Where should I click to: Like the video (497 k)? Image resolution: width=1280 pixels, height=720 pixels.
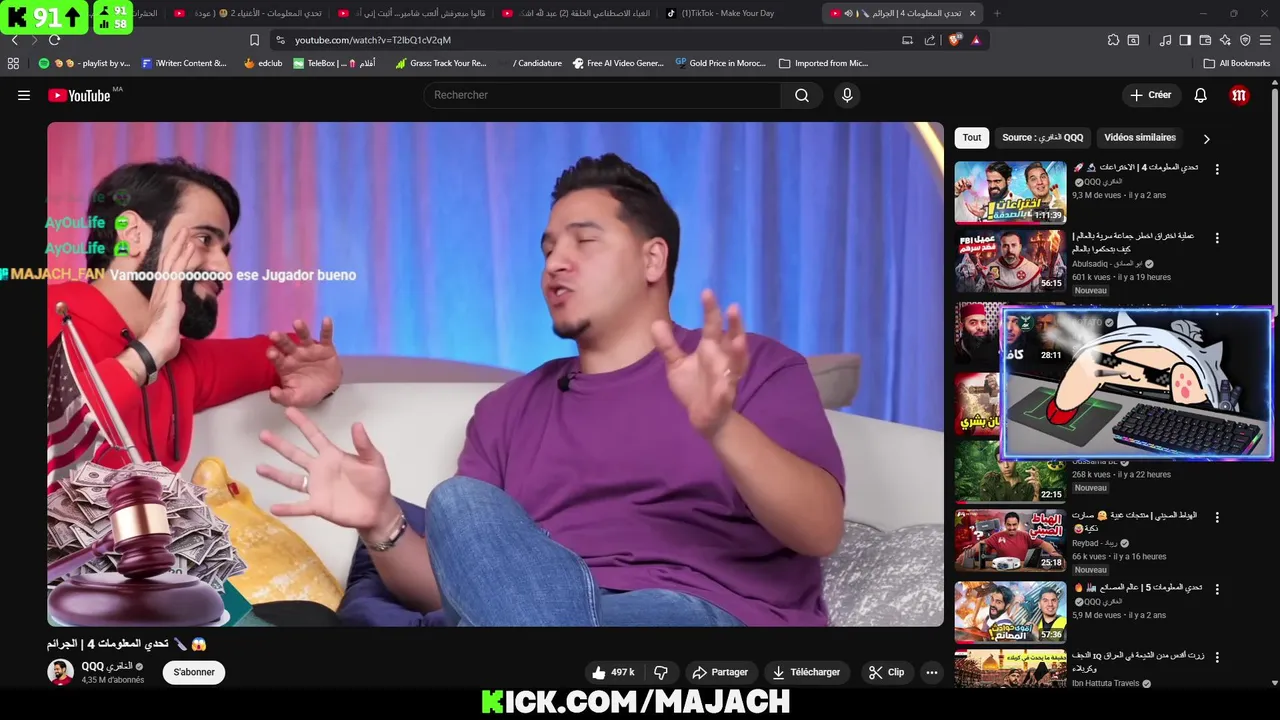point(613,672)
